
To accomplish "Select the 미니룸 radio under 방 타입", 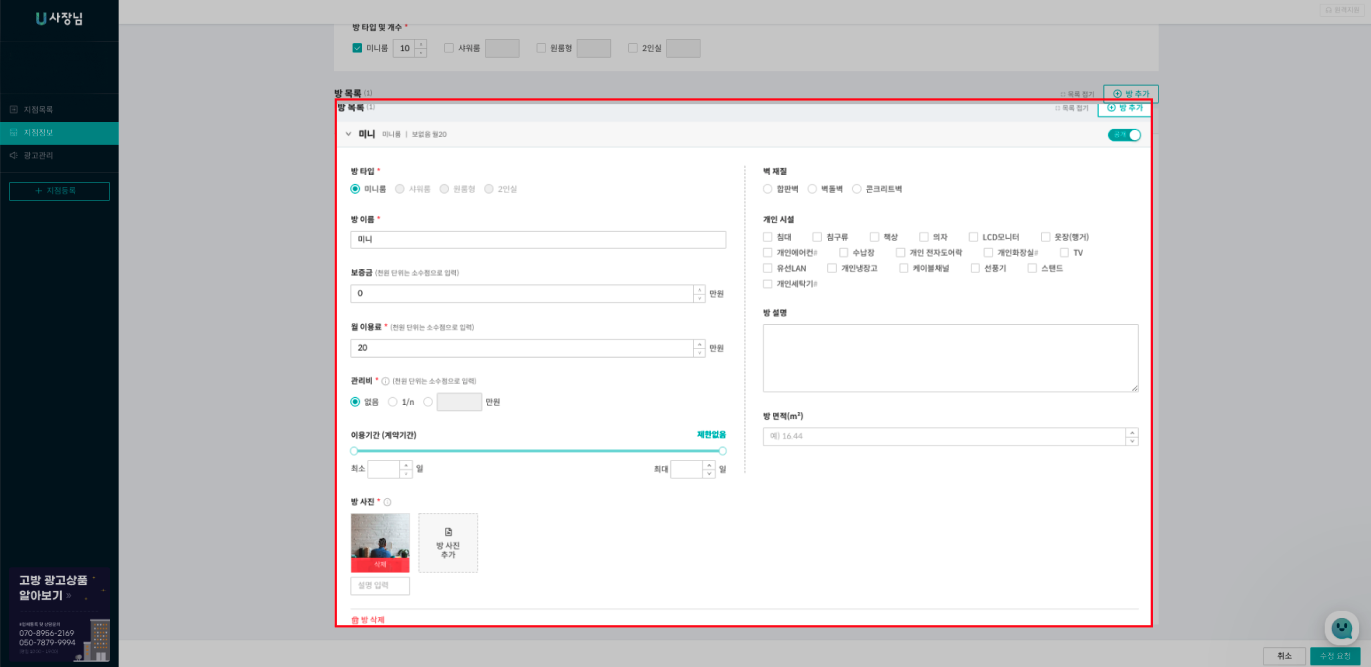I will (x=355, y=189).
